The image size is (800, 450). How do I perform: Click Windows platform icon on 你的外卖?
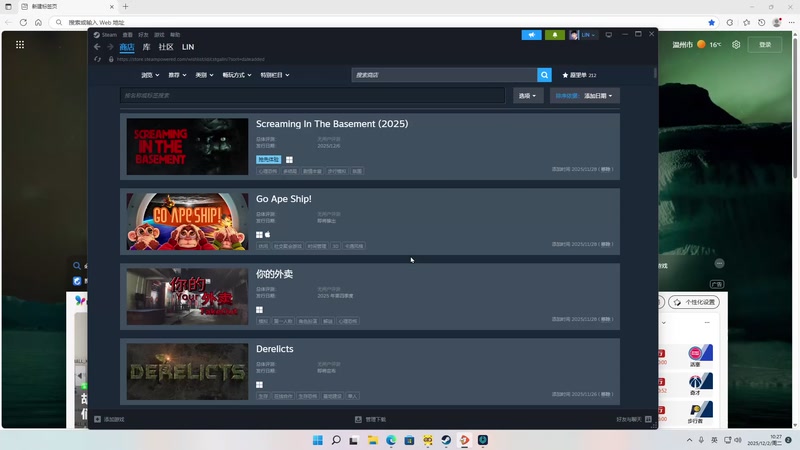click(x=259, y=310)
